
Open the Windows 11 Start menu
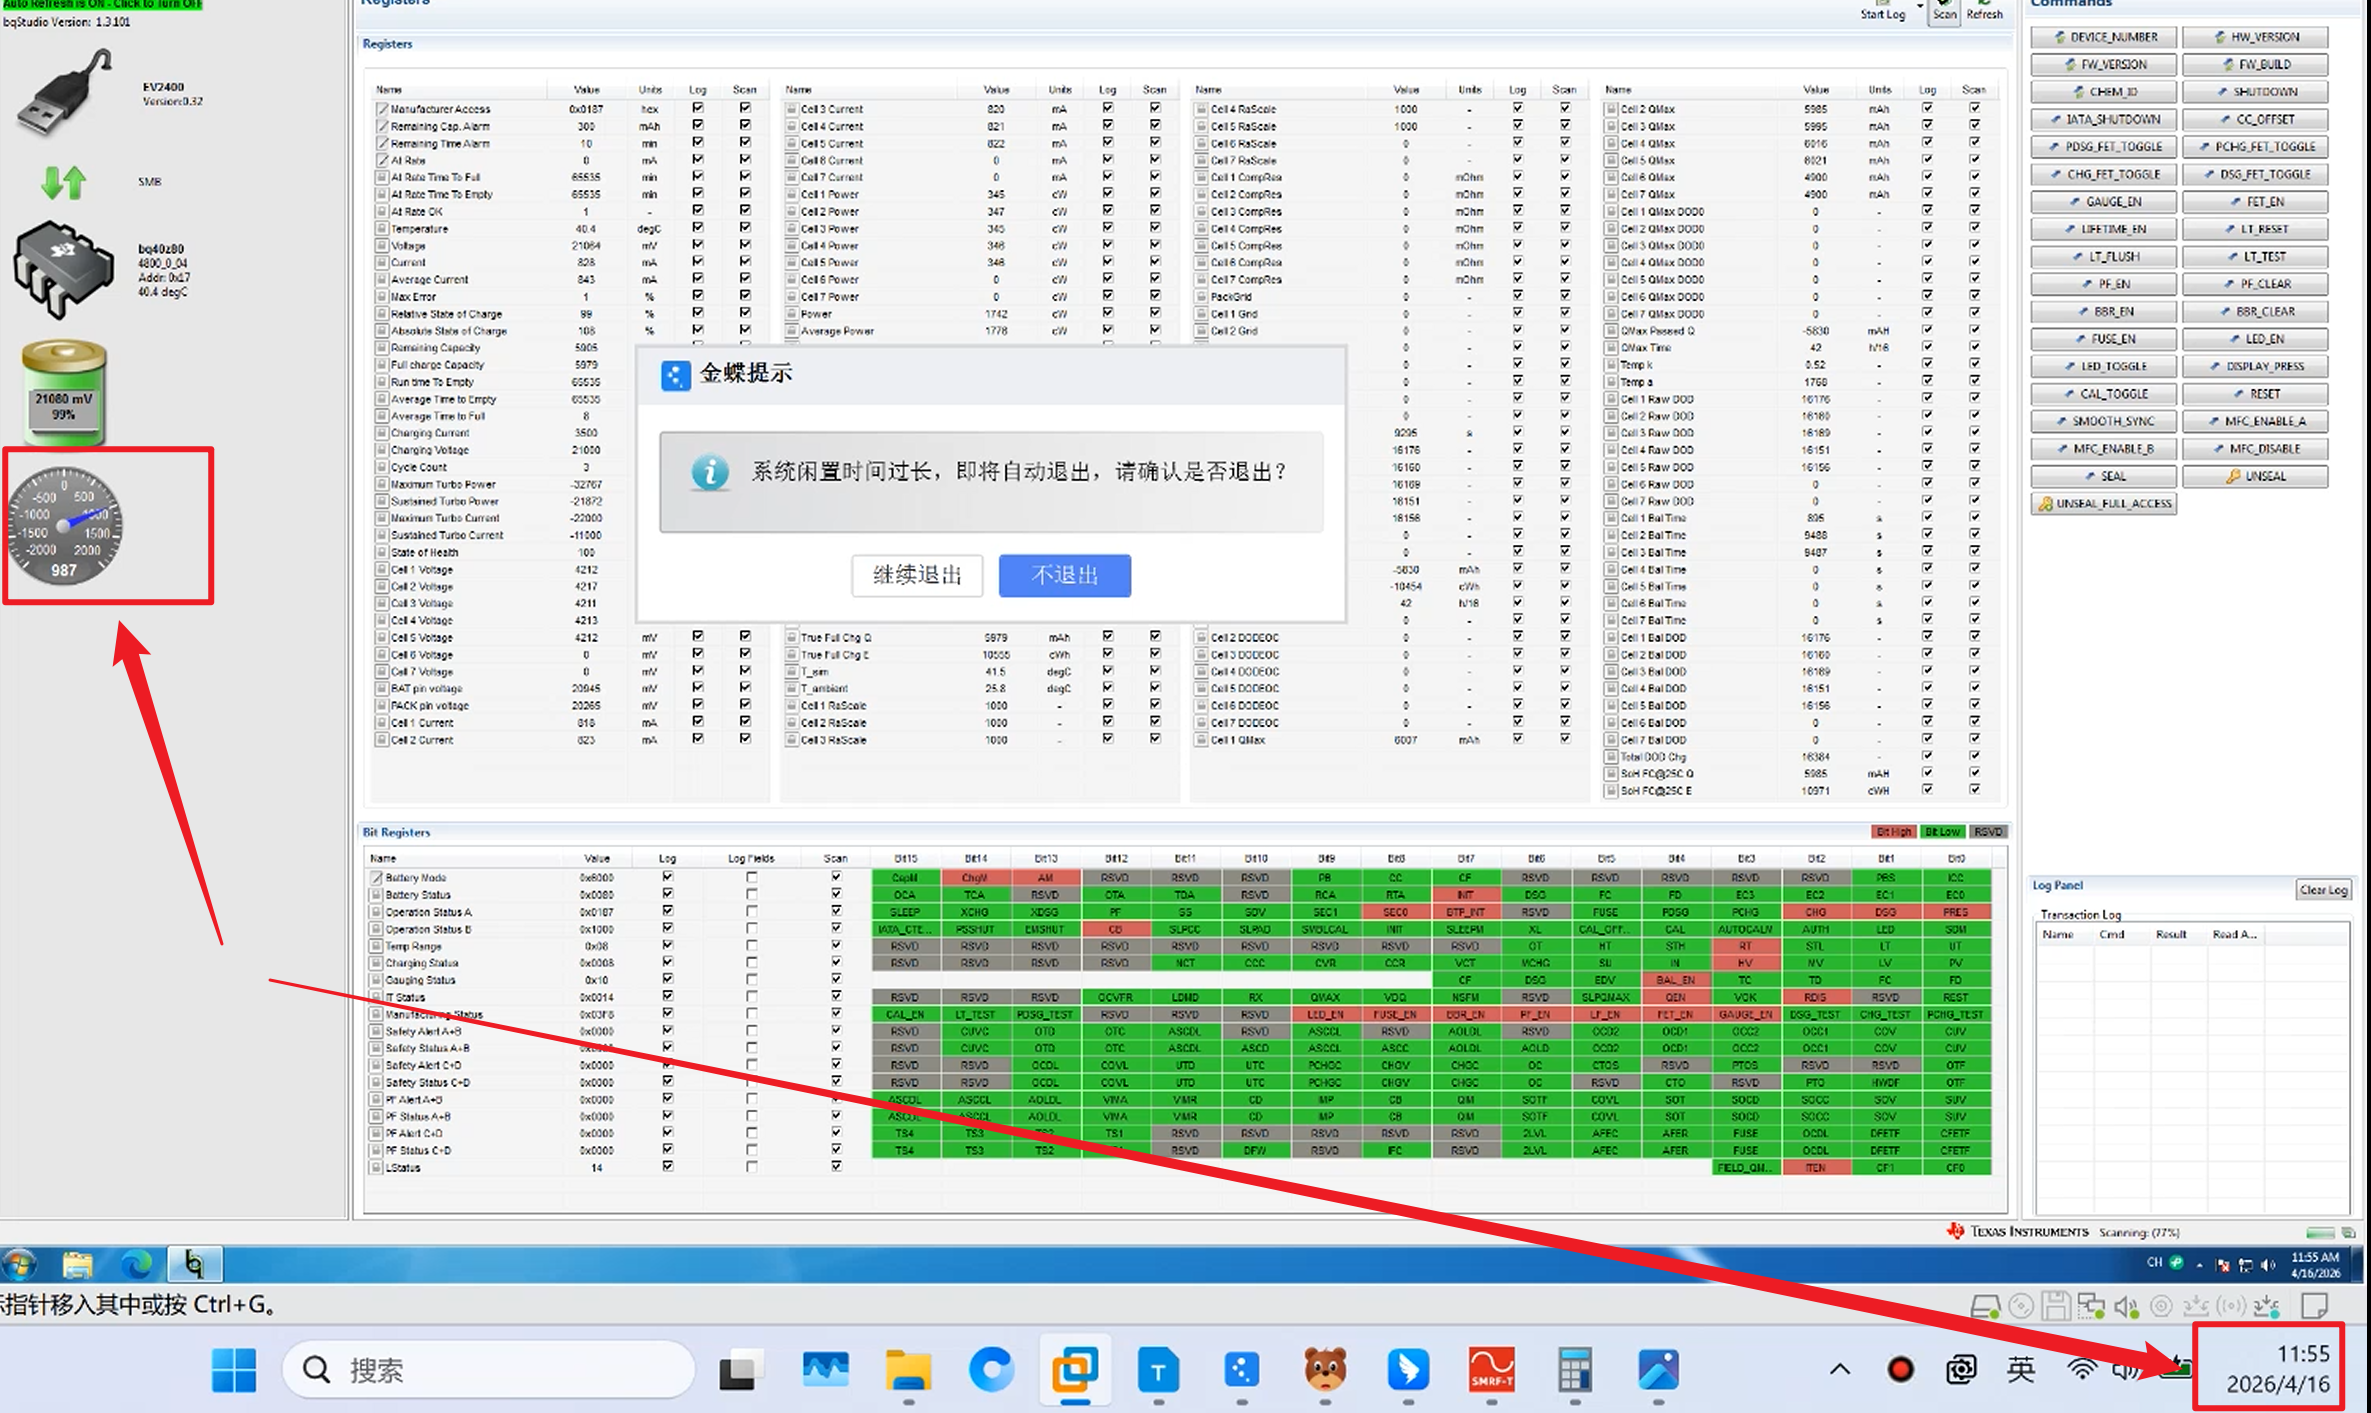(234, 1370)
